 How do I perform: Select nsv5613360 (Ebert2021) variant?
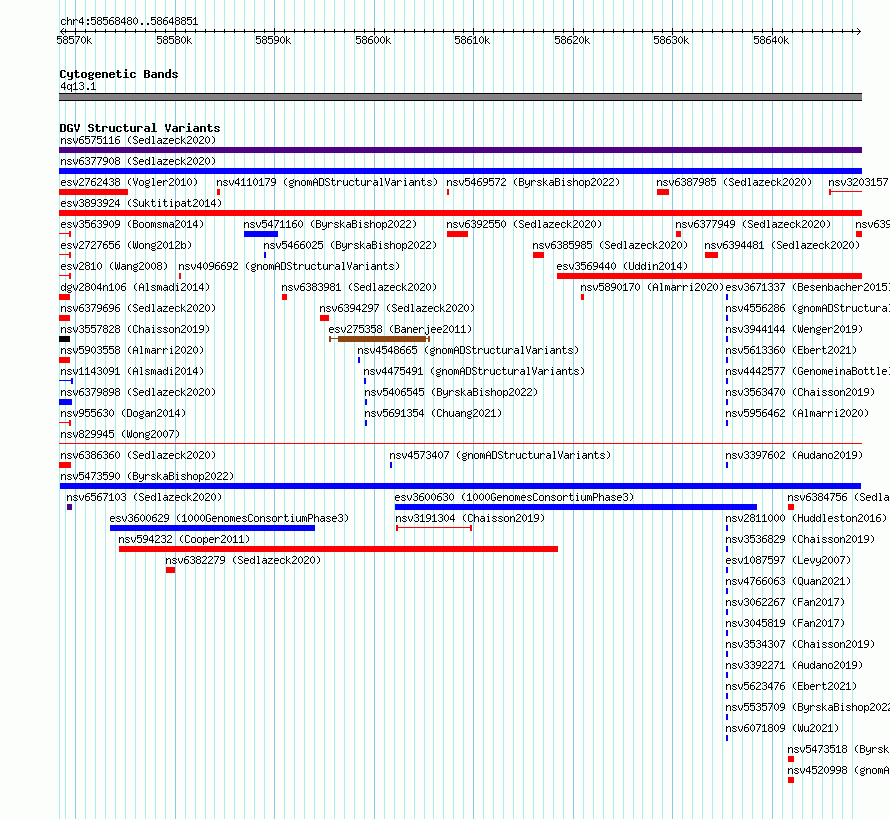pyautogui.click(x=791, y=350)
